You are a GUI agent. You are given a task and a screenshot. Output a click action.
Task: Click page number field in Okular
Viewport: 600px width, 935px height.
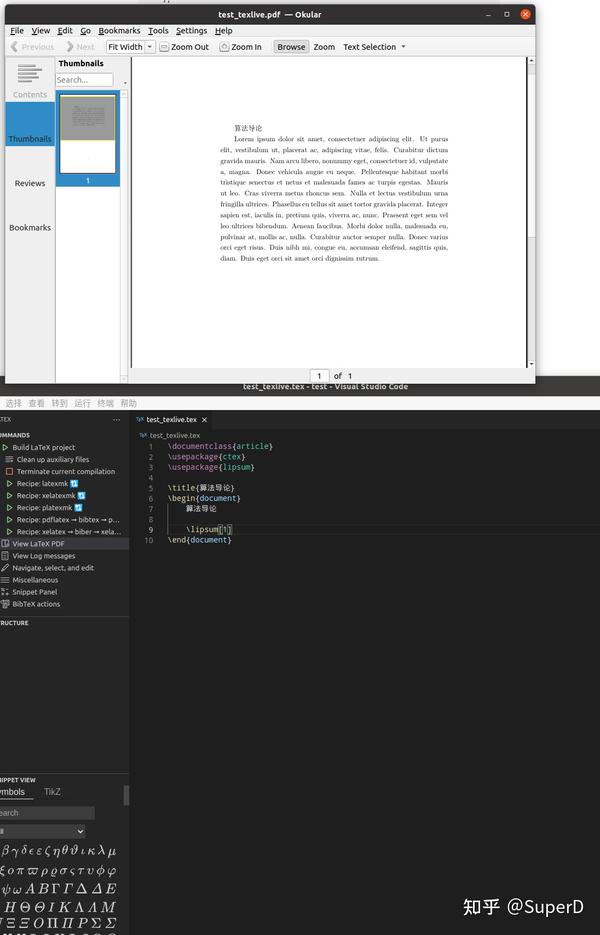pyautogui.click(x=319, y=376)
